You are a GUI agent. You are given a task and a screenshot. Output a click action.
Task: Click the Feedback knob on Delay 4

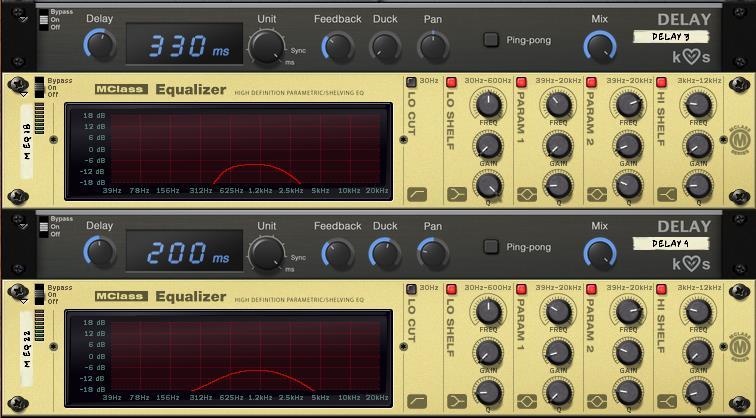[338, 253]
